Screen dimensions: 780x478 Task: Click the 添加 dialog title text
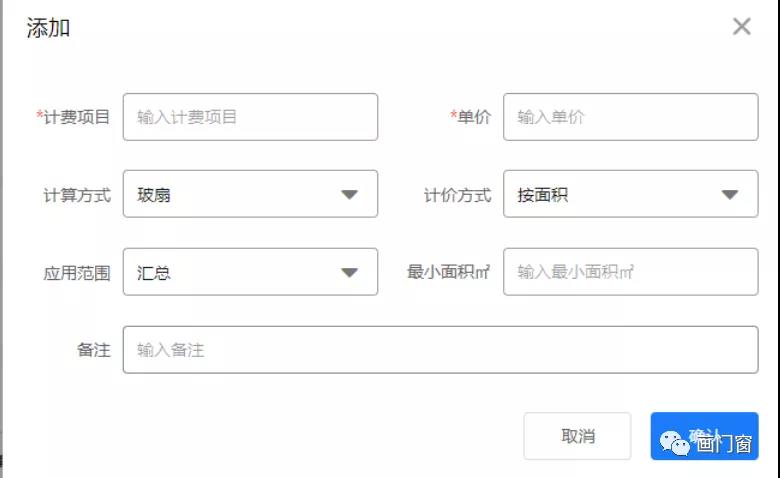(x=48, y=28)
